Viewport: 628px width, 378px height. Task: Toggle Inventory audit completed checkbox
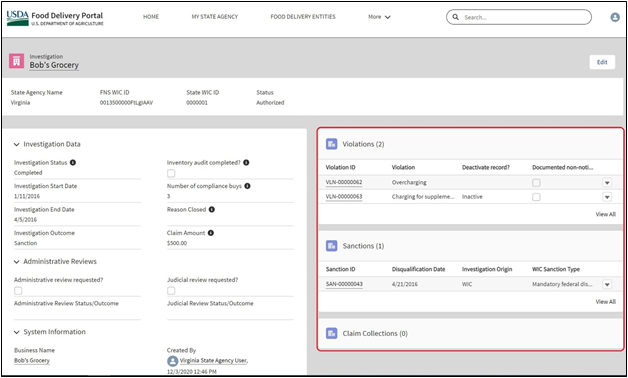click(171, 173)
